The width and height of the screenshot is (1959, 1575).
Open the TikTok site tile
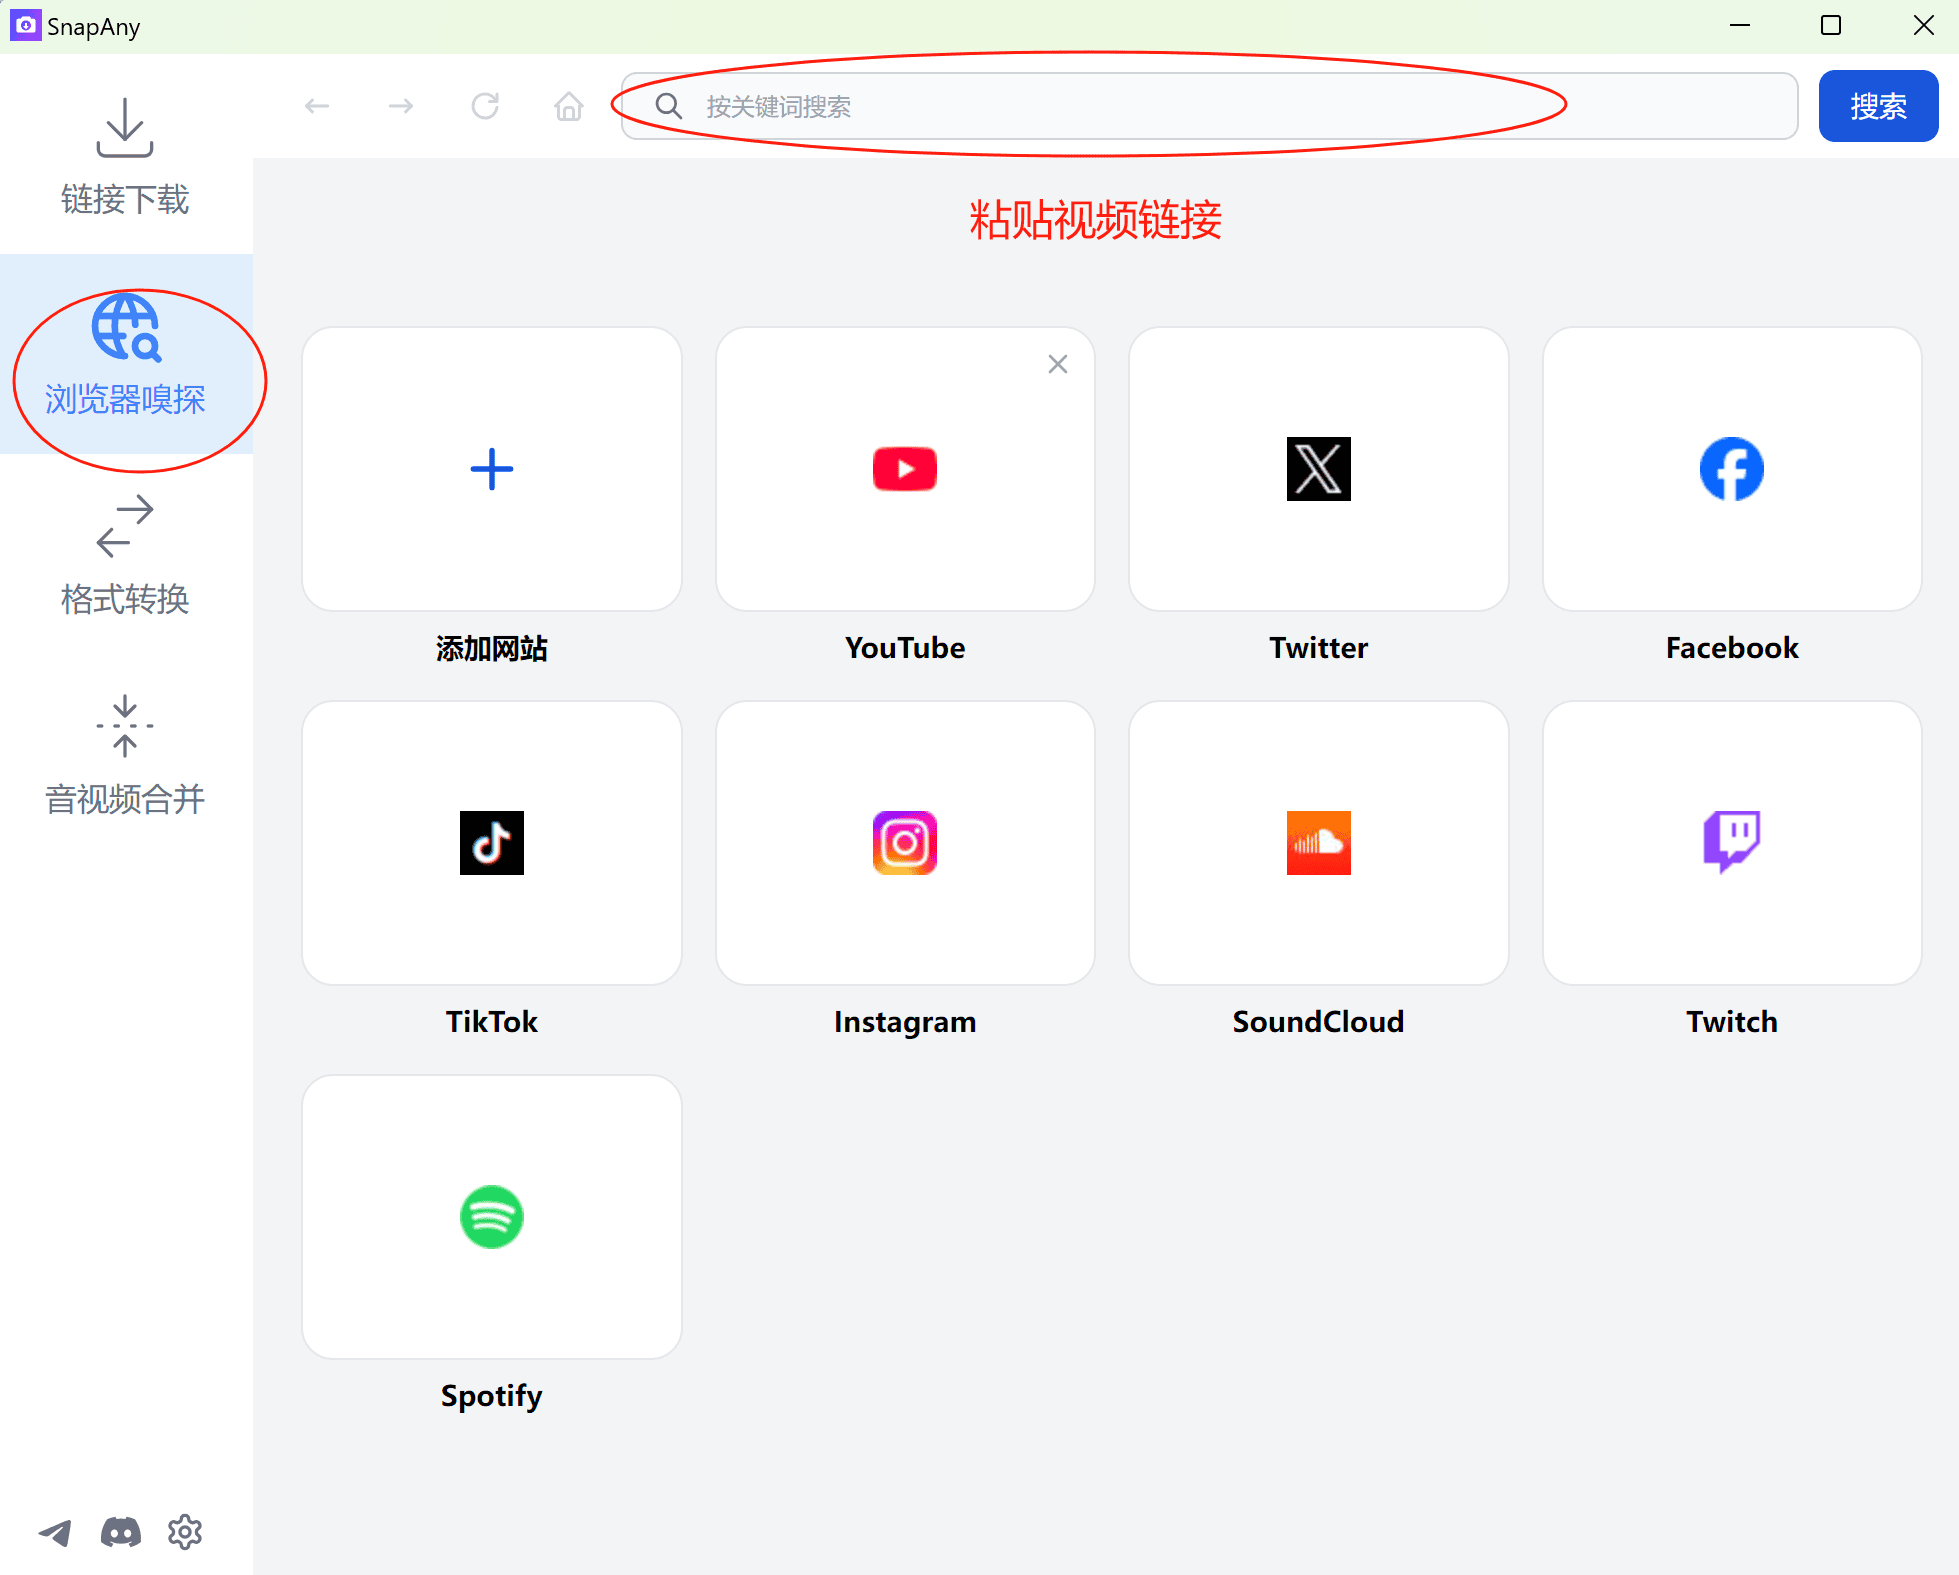pyautogui.click(x=491, y=843)
